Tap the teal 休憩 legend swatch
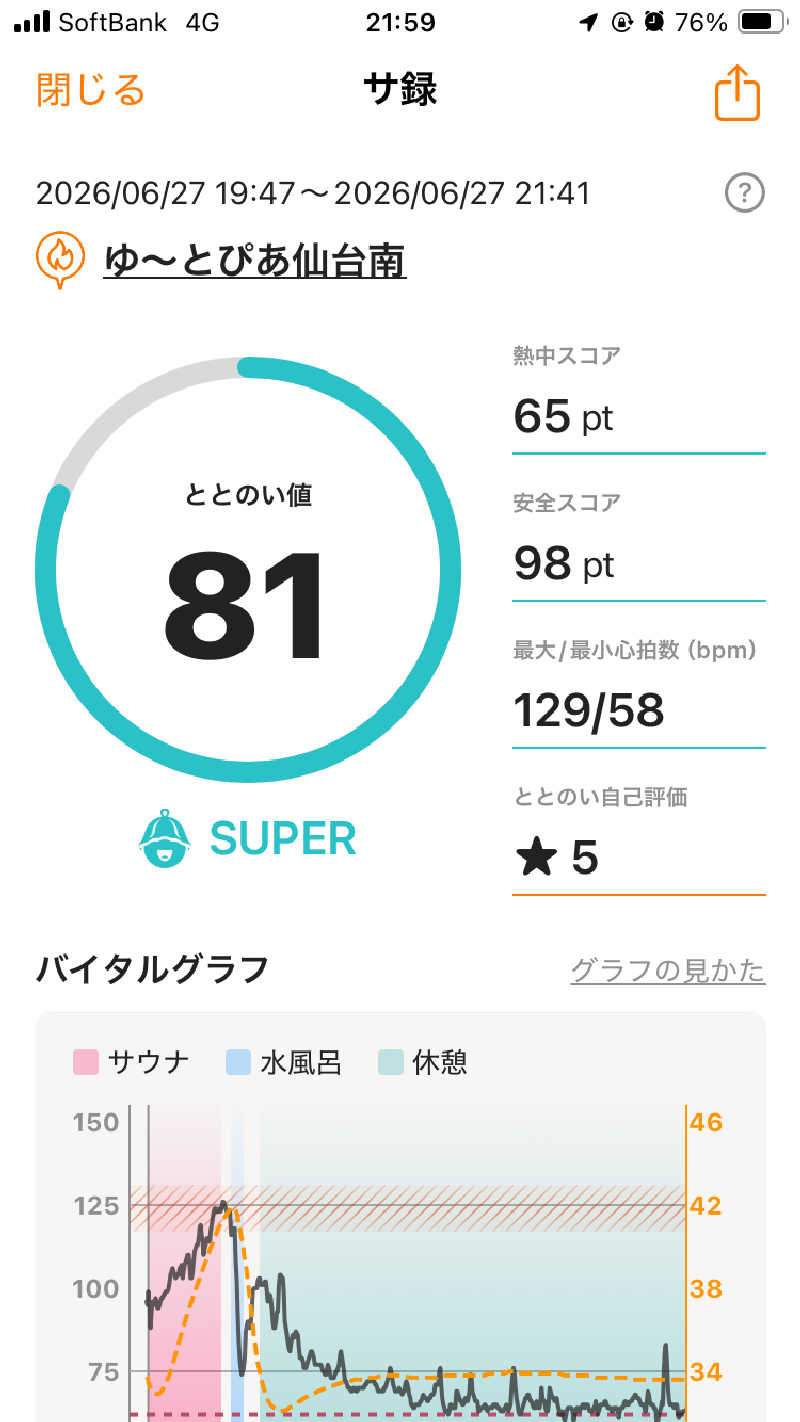 [x=391, y=1062]
